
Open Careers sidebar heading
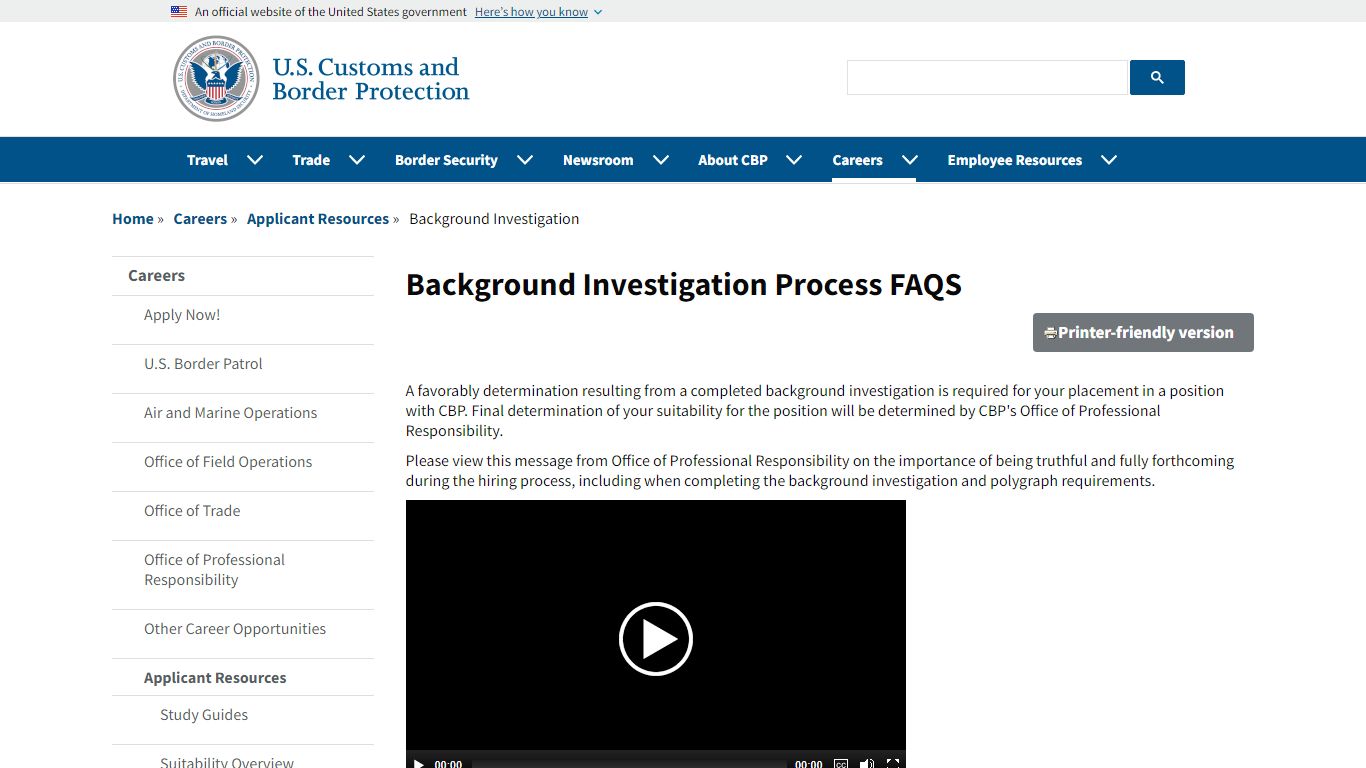pos(156,276)
